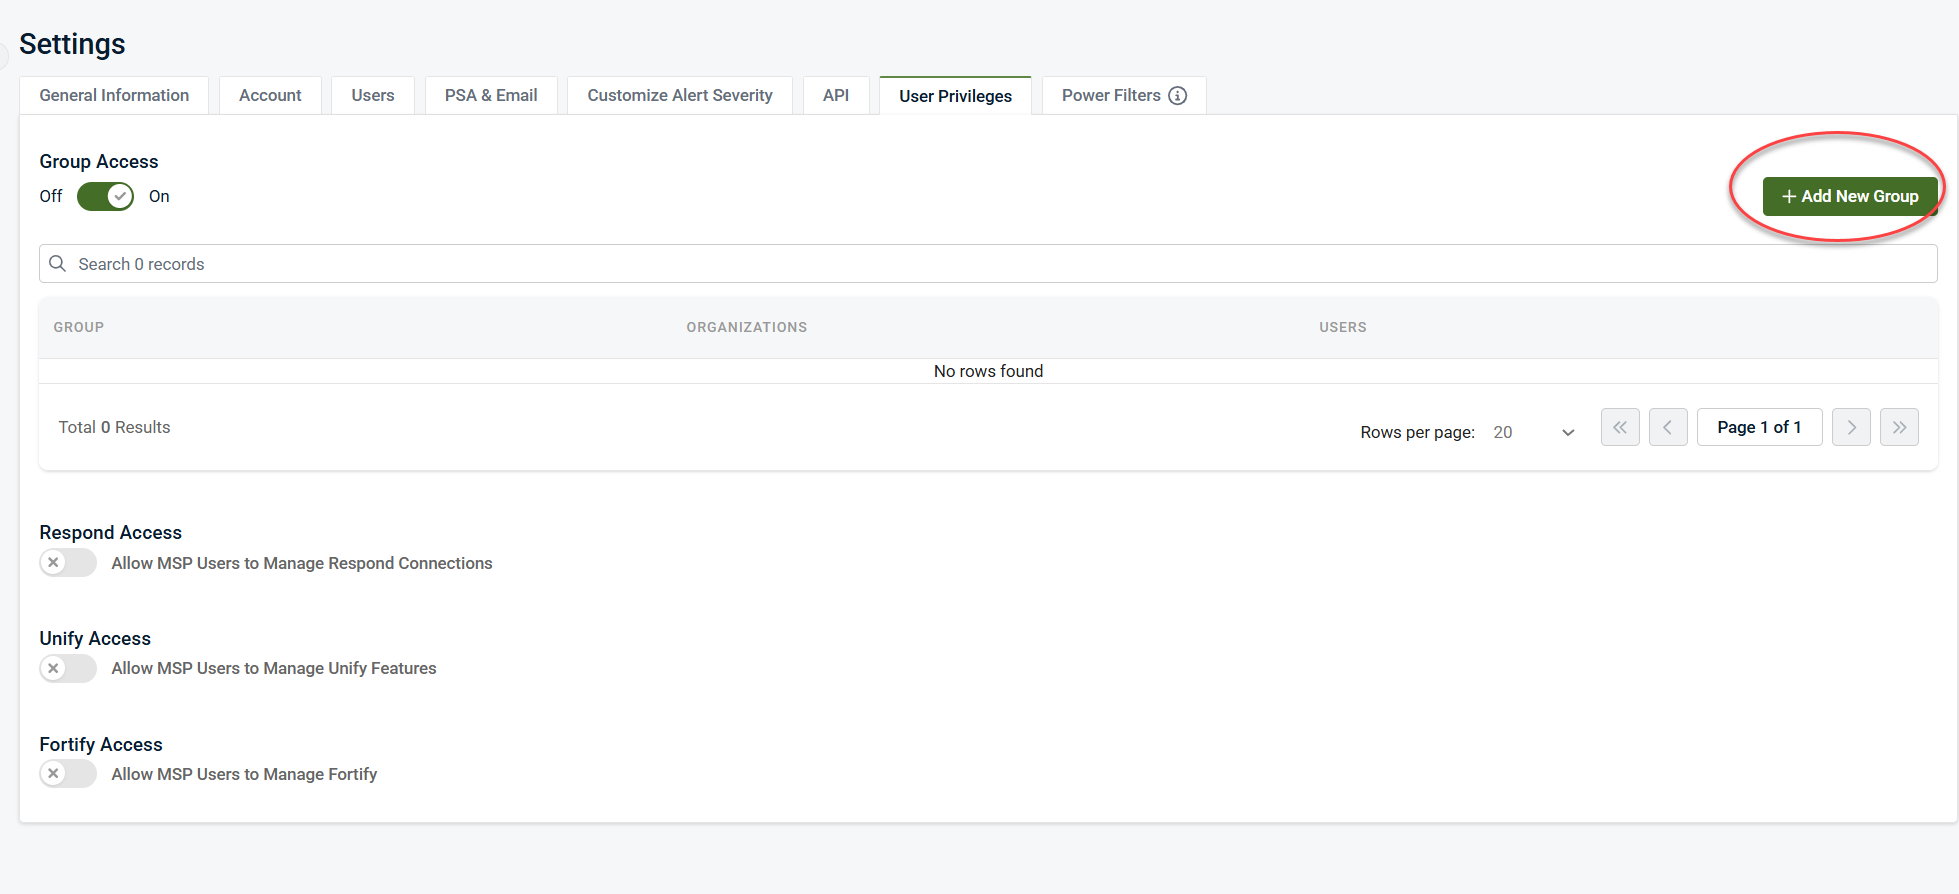The width and height of the screenshot is (1959, 894).
Task: Click the Power Filters info icon
Action: point(1177,96)
